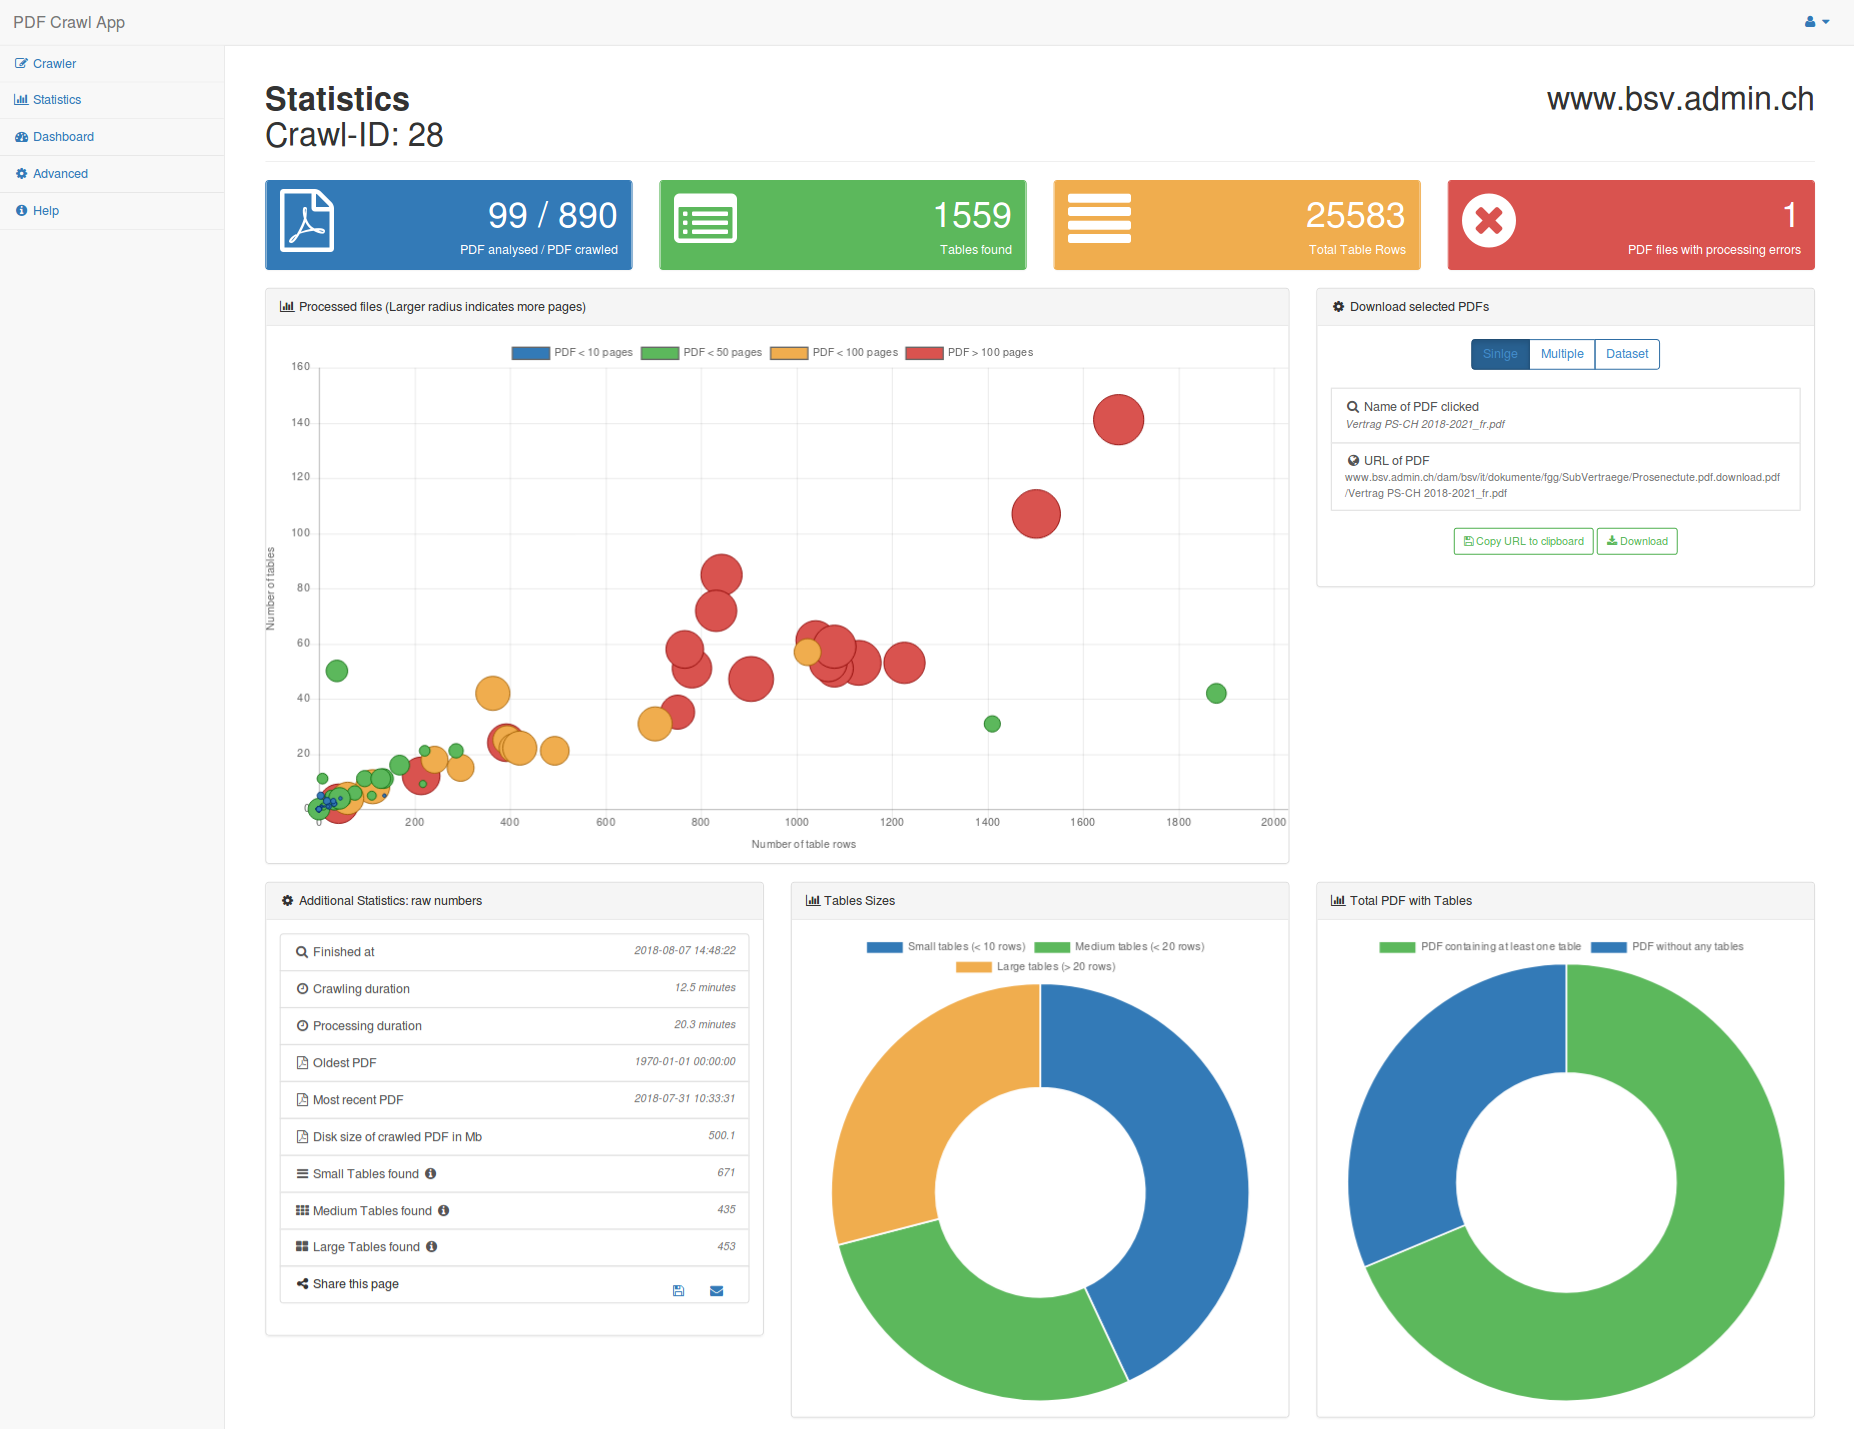
Task: Click the save icon in Share this page row
Action: [x=678, y=1291]
